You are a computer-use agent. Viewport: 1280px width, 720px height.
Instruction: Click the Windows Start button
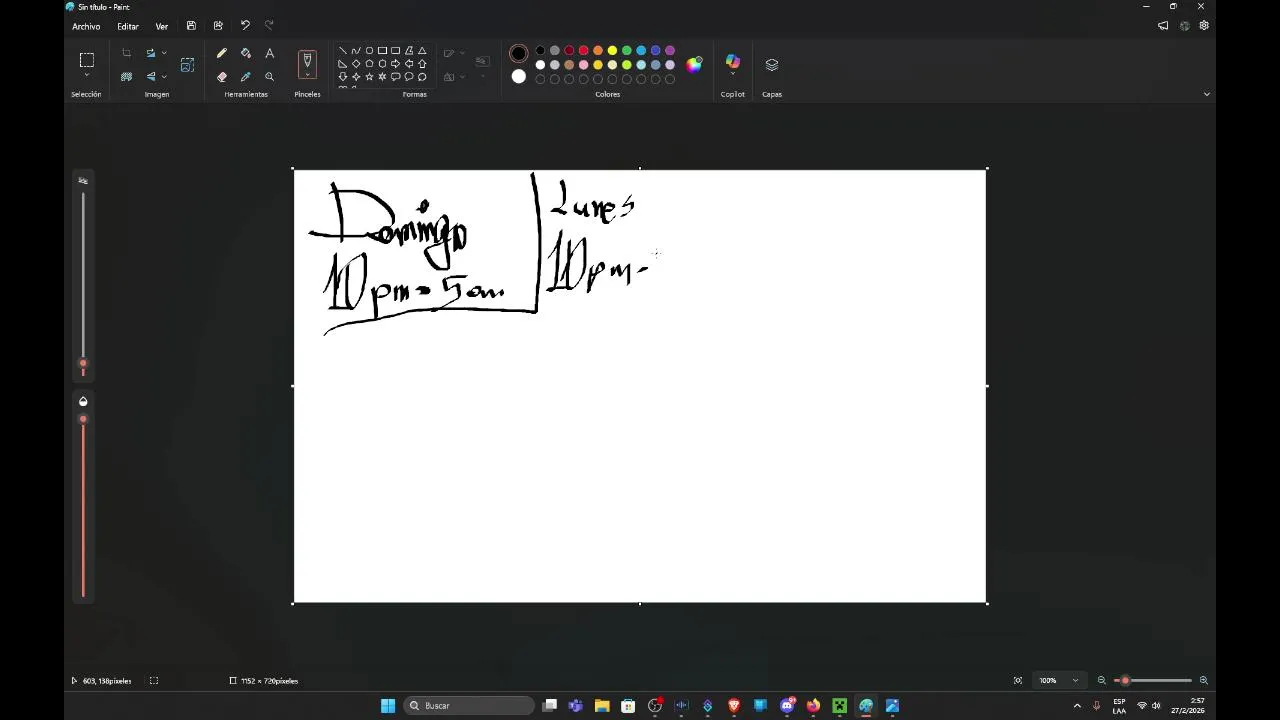point(388,706)
